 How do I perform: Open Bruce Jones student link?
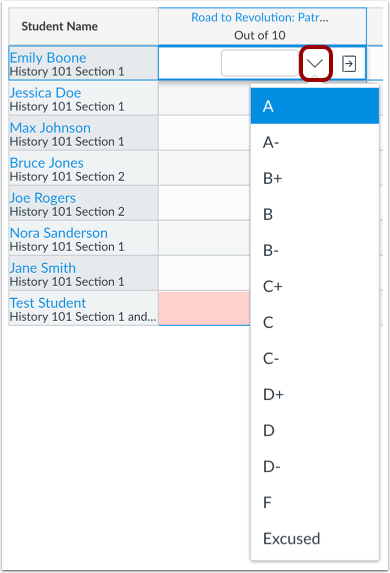[x=46, y=163]
